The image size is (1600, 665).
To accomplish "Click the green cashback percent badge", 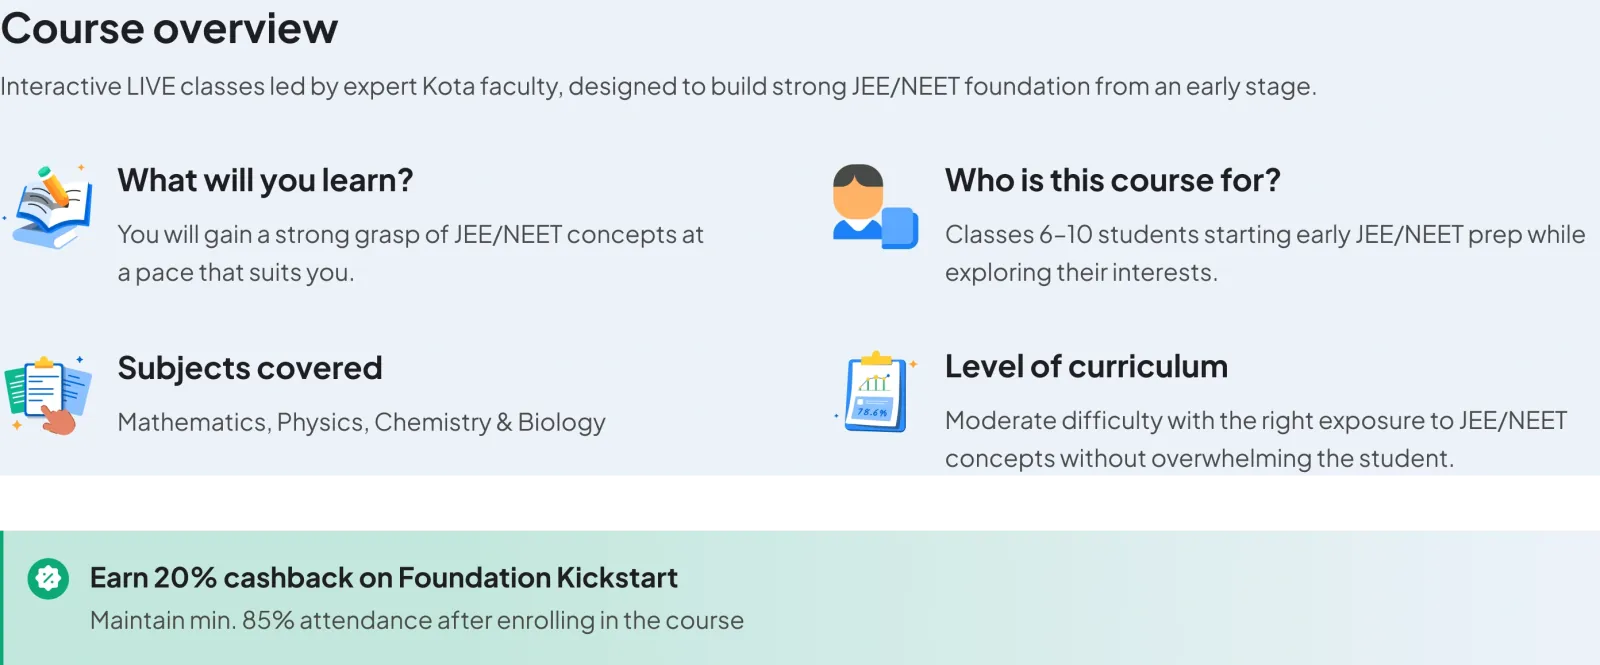I will coord(48,579).
